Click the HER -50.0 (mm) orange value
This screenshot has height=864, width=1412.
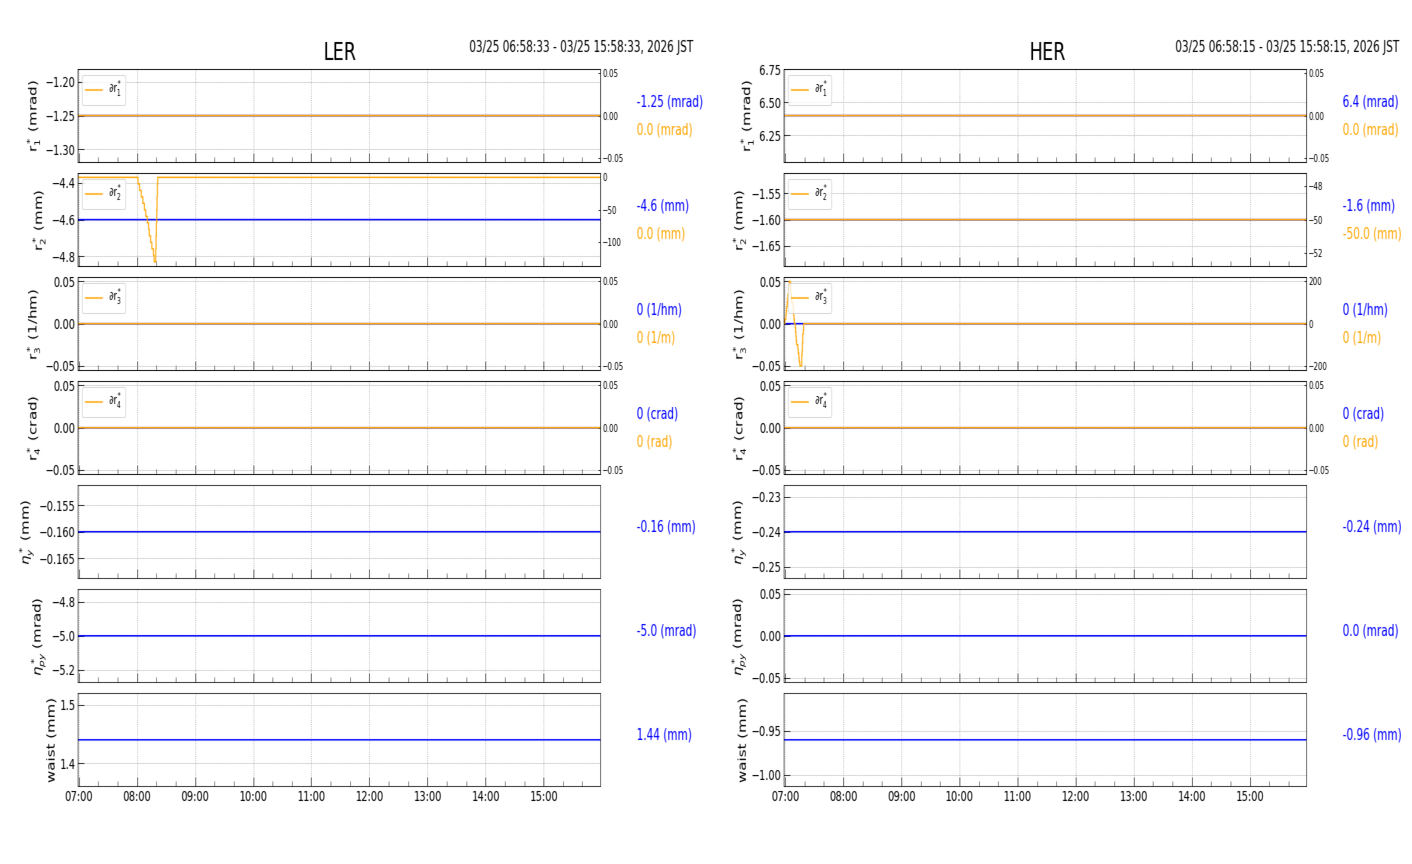(x=1371, y=234)
